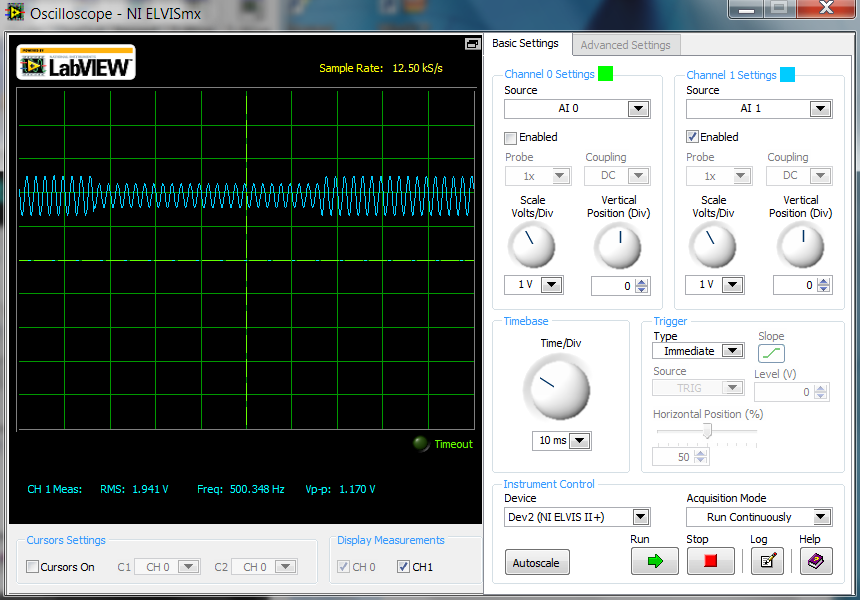Switch to Basic Settings tab
860x600 pixels.
point(525,43)
